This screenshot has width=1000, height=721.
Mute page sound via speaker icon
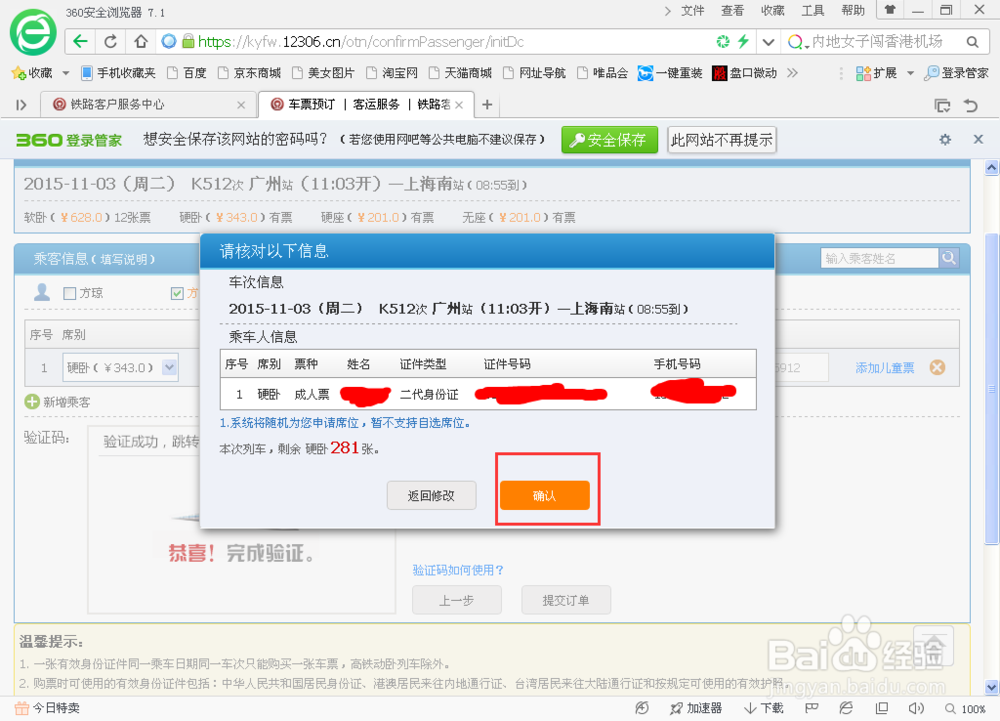coord(916,707)
